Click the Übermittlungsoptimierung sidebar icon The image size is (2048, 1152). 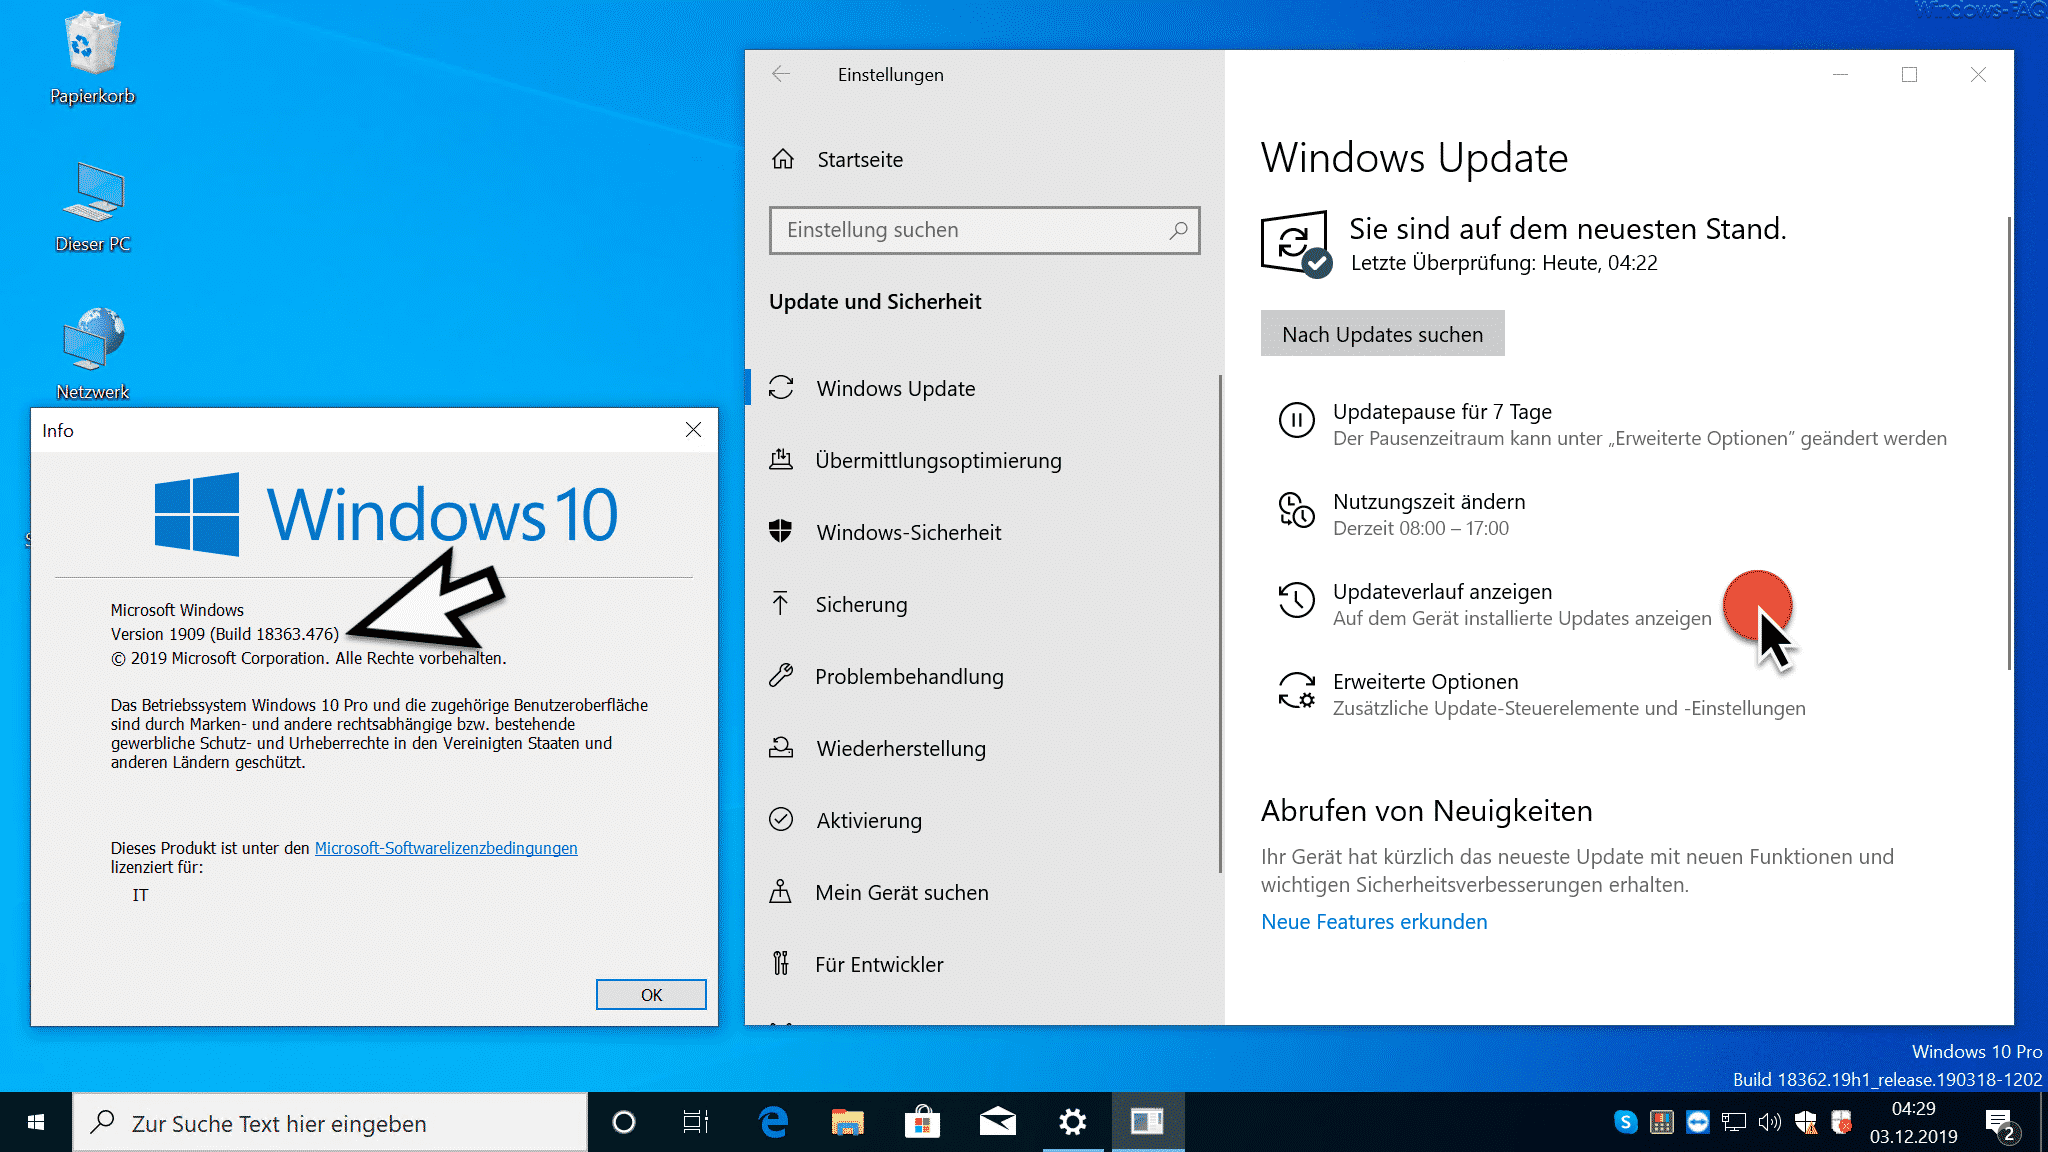[781, 460]
